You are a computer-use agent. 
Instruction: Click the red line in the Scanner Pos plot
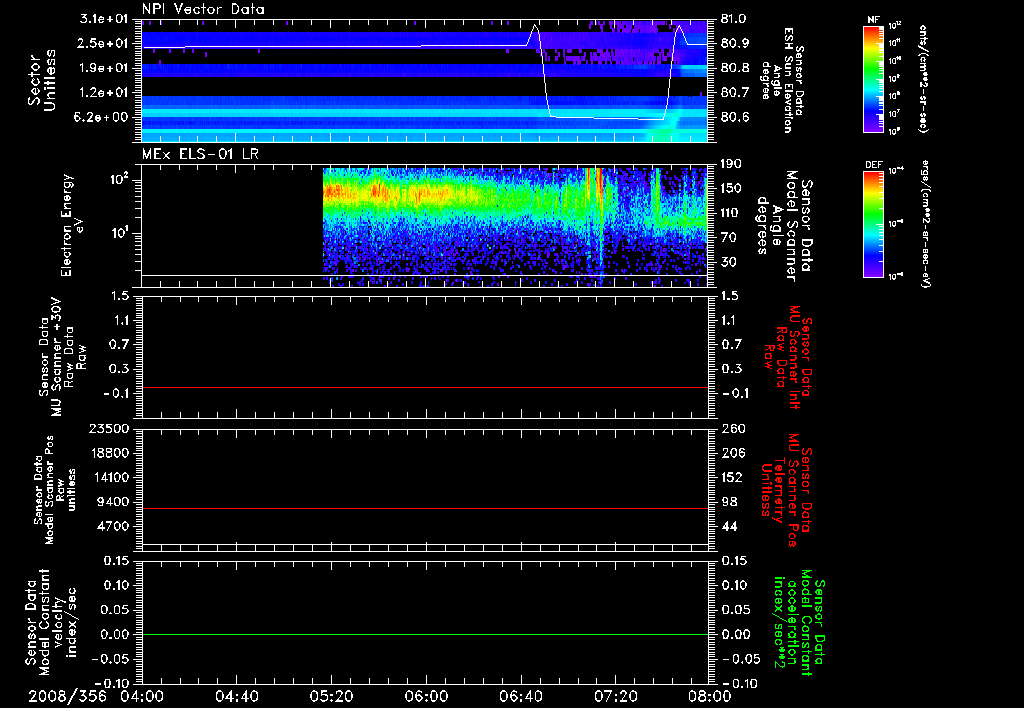[425, 508]
